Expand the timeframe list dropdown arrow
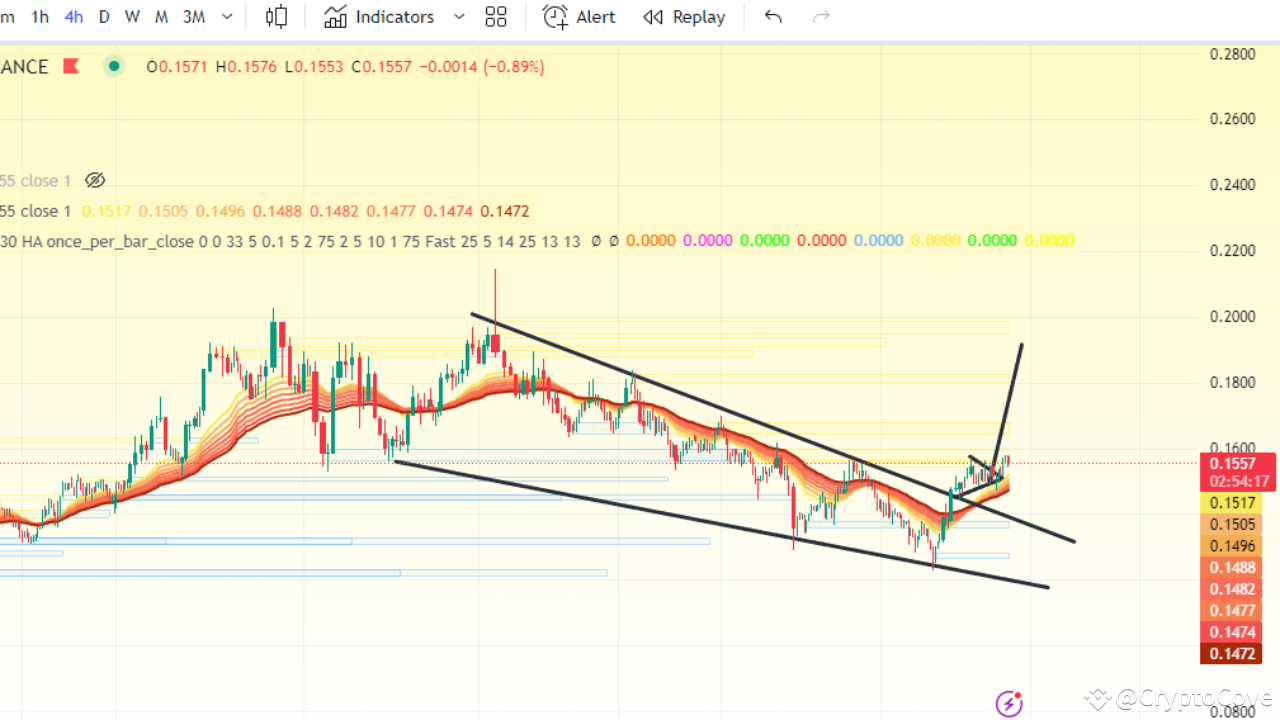 click(x=226, y=16)
